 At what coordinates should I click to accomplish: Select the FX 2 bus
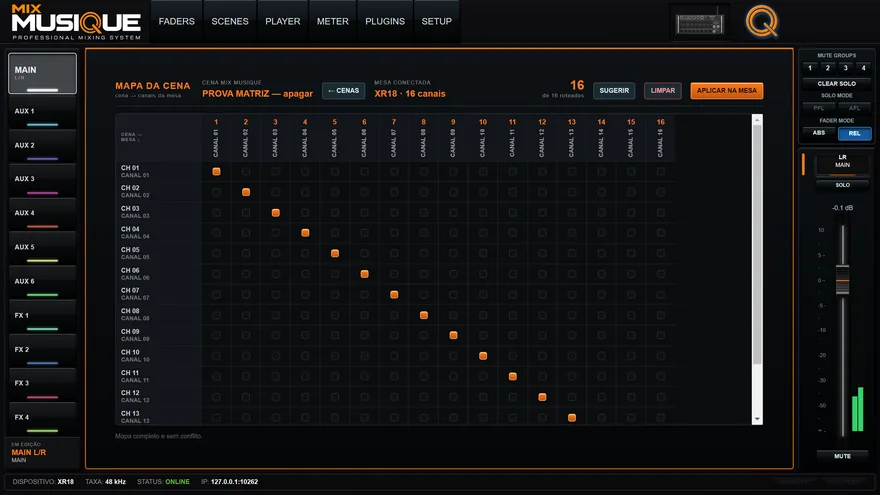(x=42, y=351)
